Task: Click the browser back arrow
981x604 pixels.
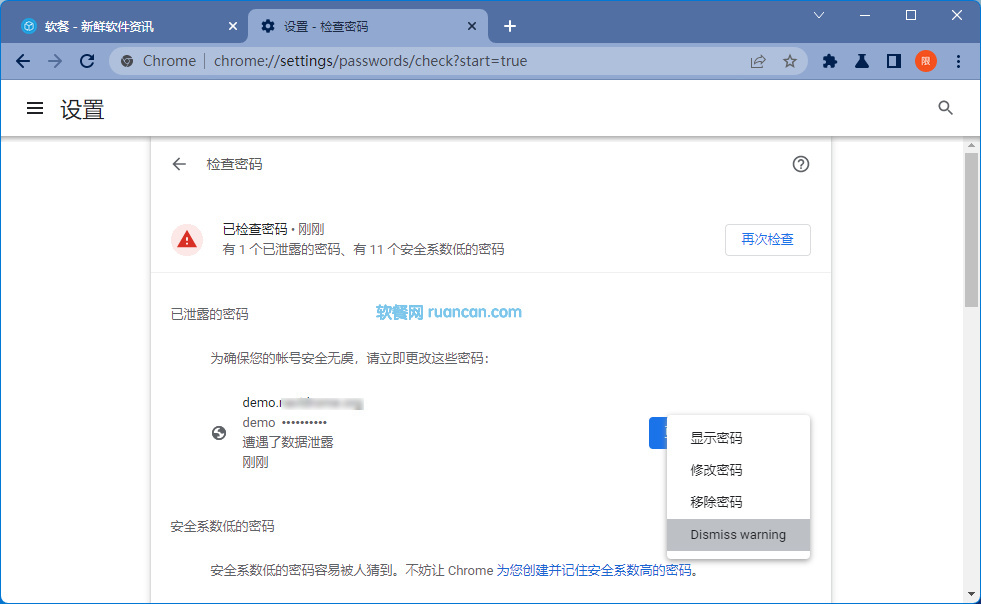Action: (x=23, y=61)
